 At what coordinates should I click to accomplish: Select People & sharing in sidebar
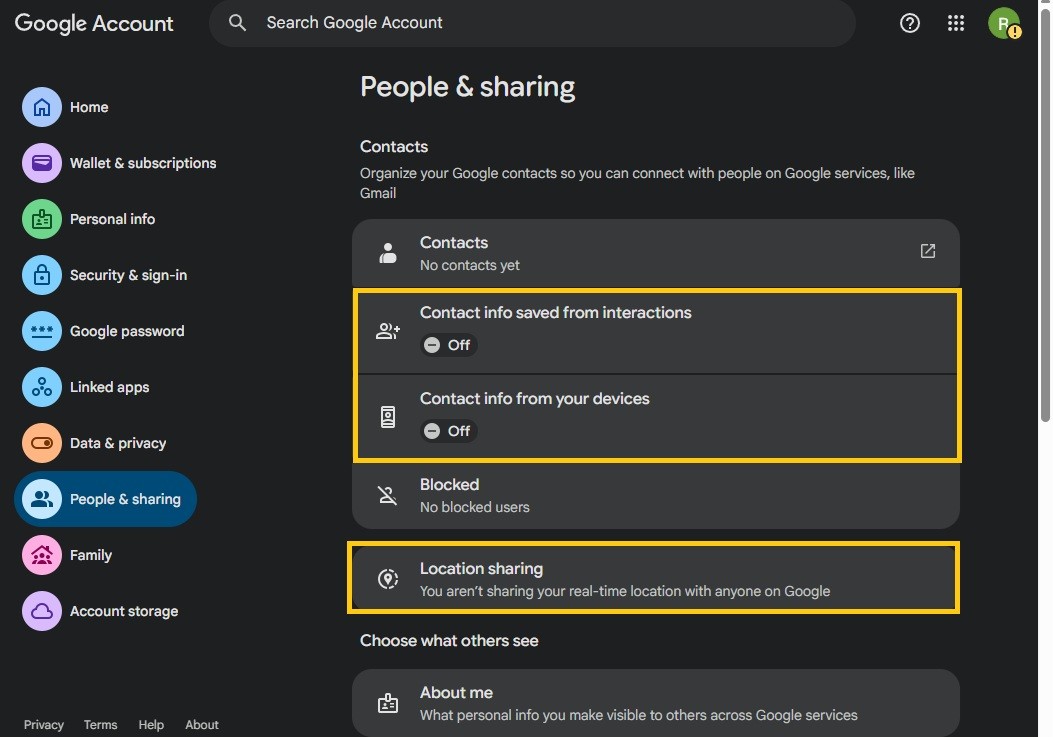tap(105, 498)
